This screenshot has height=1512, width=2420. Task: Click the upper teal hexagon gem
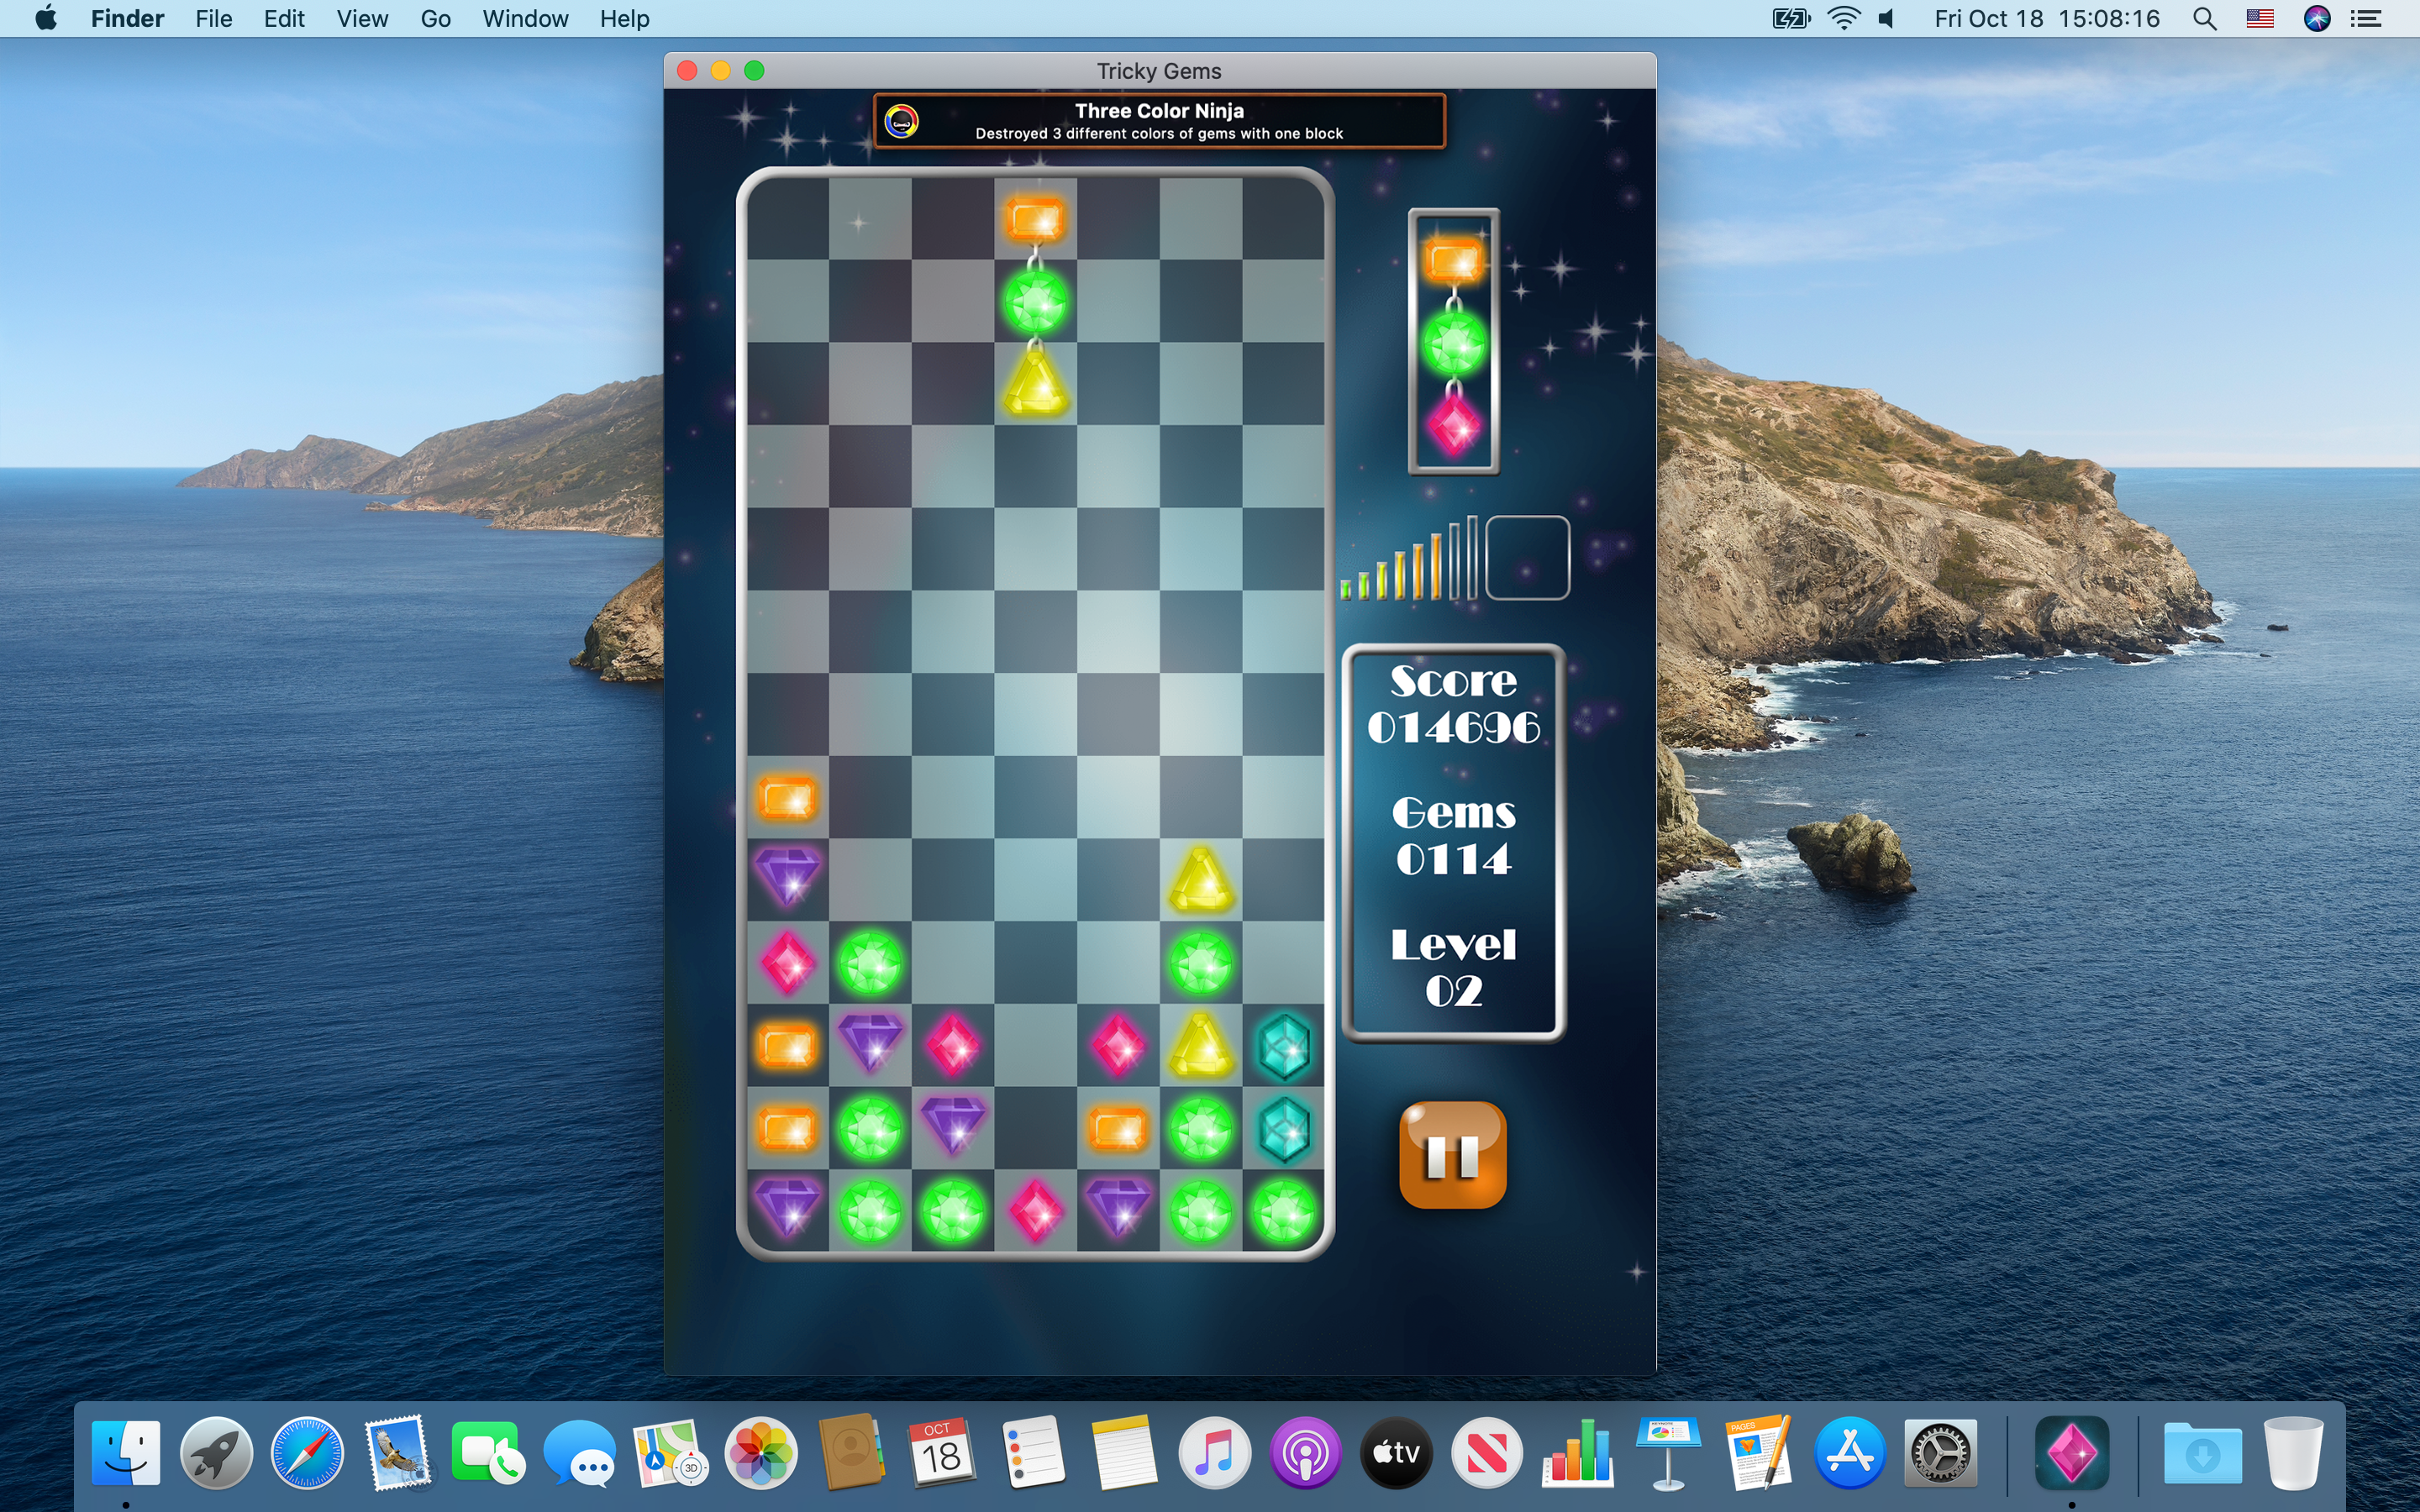1284,1047
